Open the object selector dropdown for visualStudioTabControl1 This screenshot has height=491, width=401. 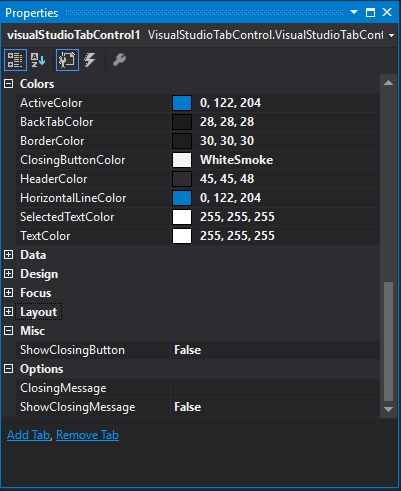pos(391,35)
